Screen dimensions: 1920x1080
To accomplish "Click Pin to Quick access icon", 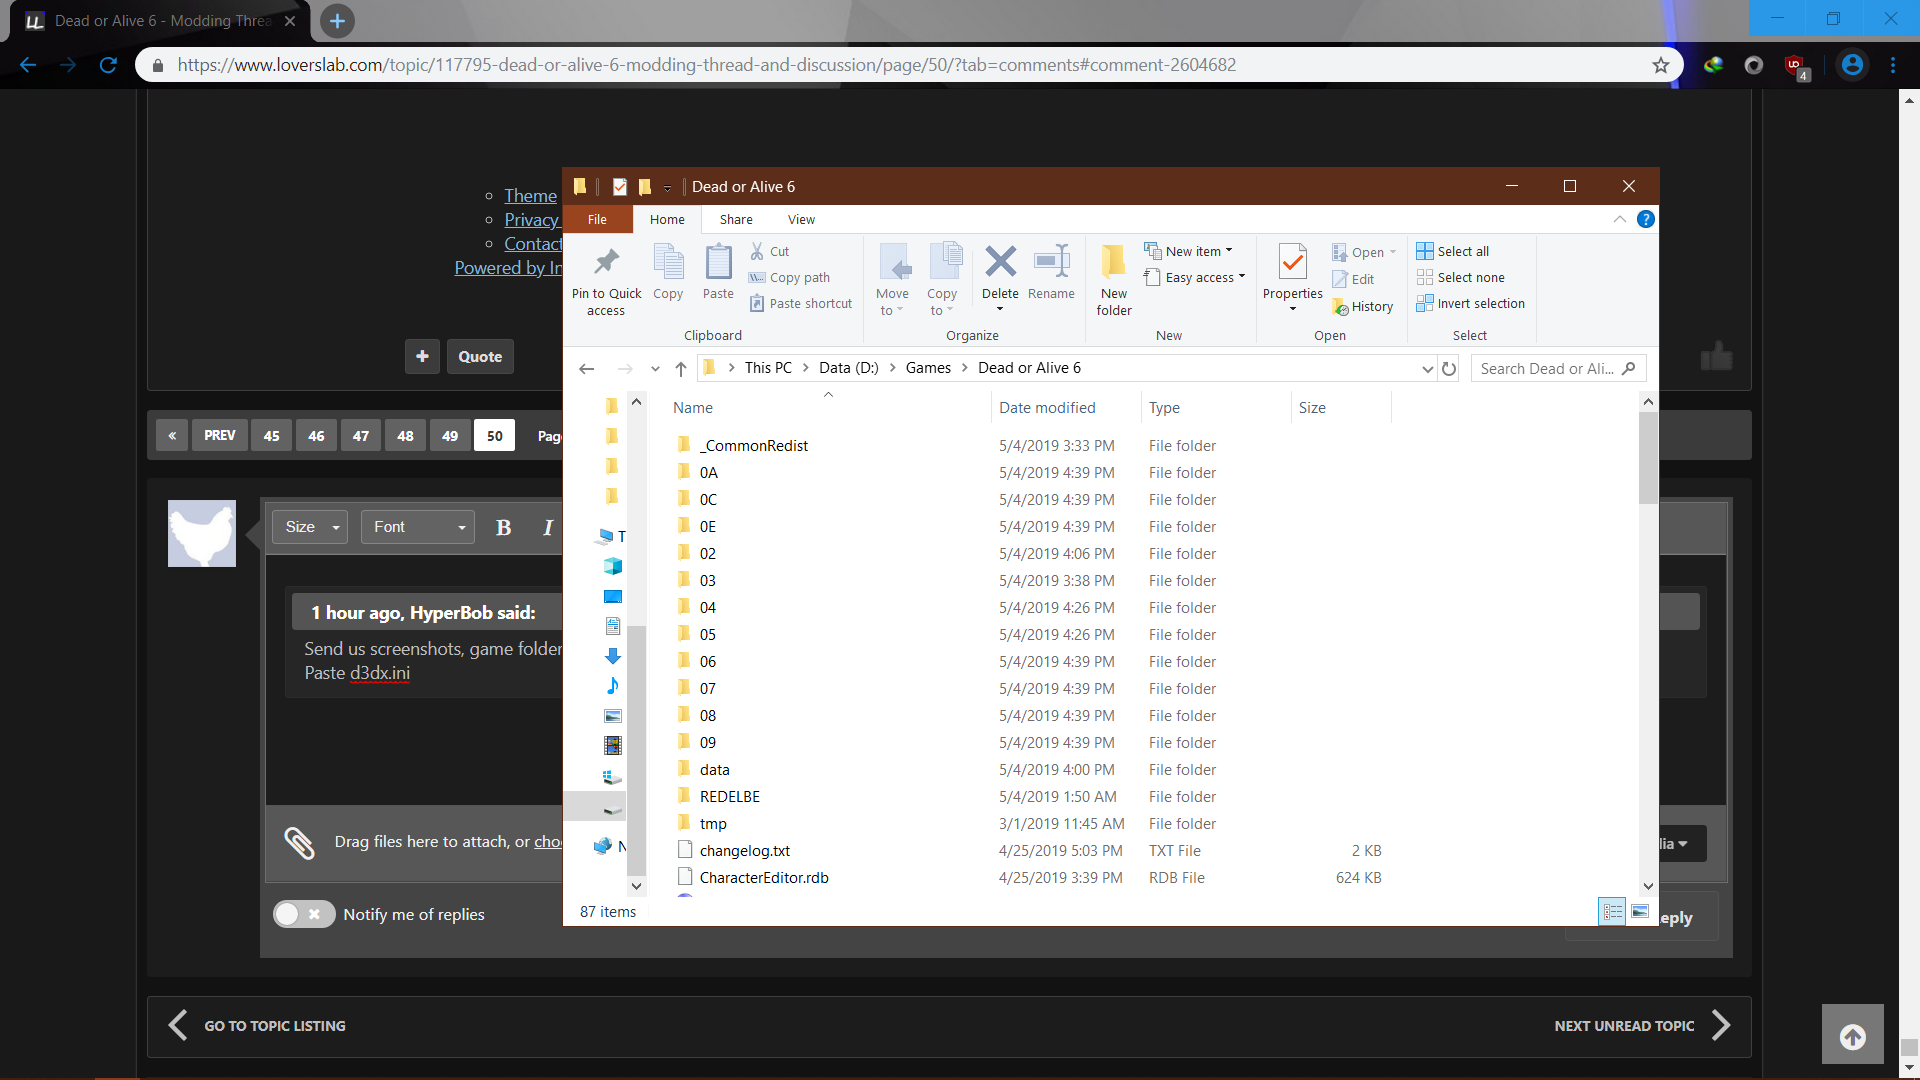I will click(606, 263).
